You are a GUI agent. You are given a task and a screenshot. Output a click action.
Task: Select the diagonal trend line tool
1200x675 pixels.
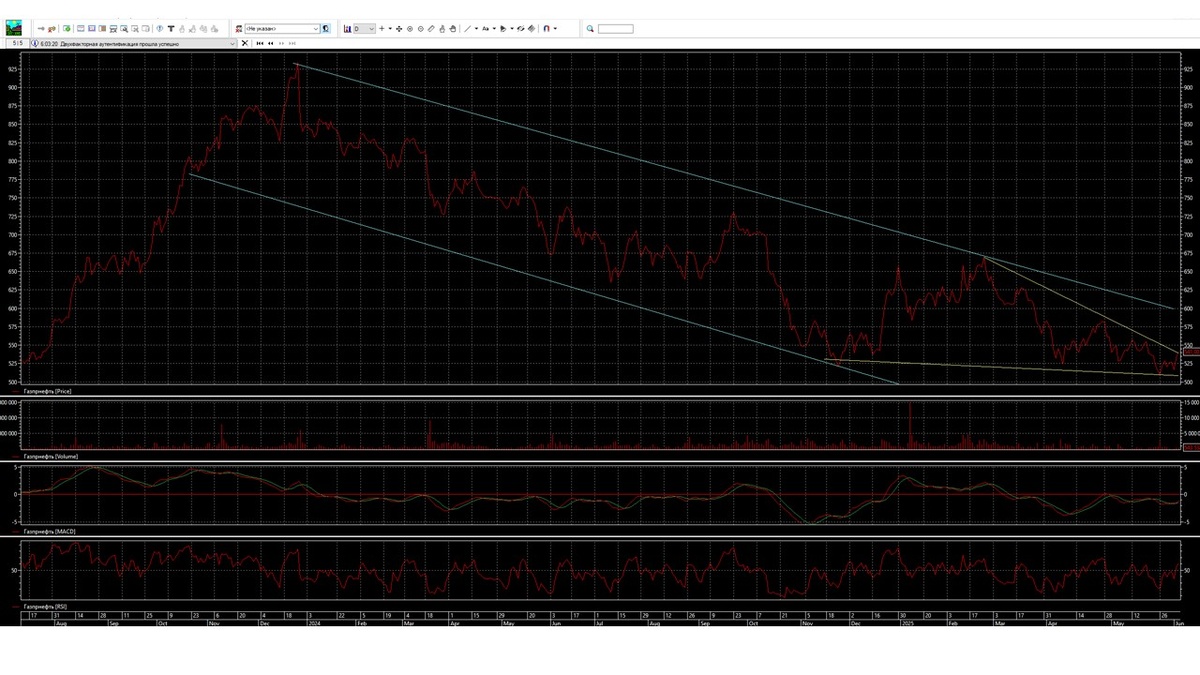click(467, 29)
